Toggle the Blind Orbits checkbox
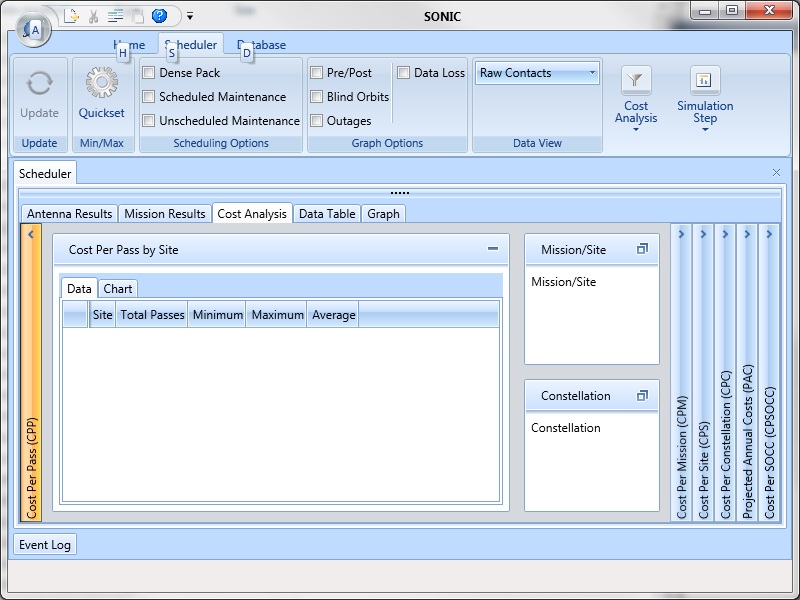The width and height of the screenshot is (800, 600). (316, 96)
